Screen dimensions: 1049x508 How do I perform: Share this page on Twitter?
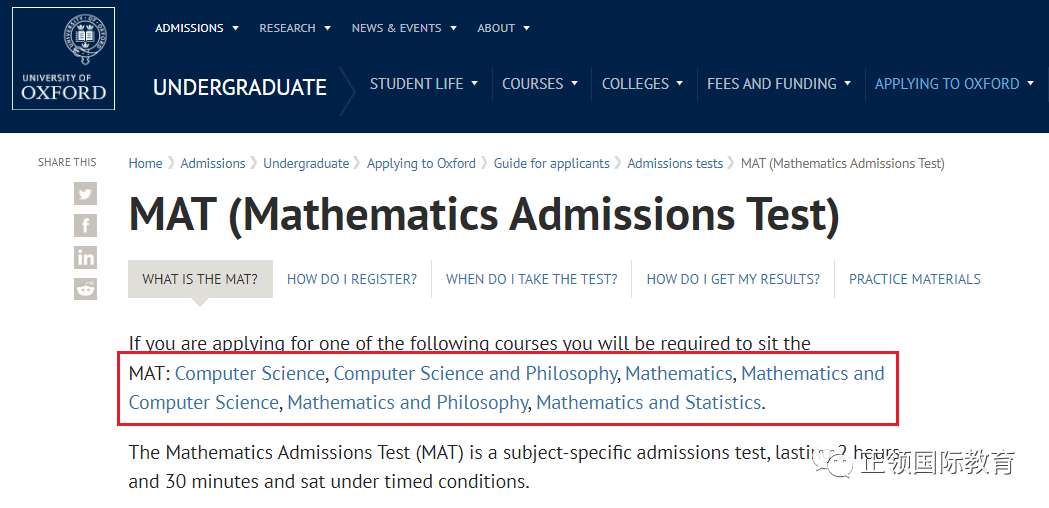[x=85, y=194]
